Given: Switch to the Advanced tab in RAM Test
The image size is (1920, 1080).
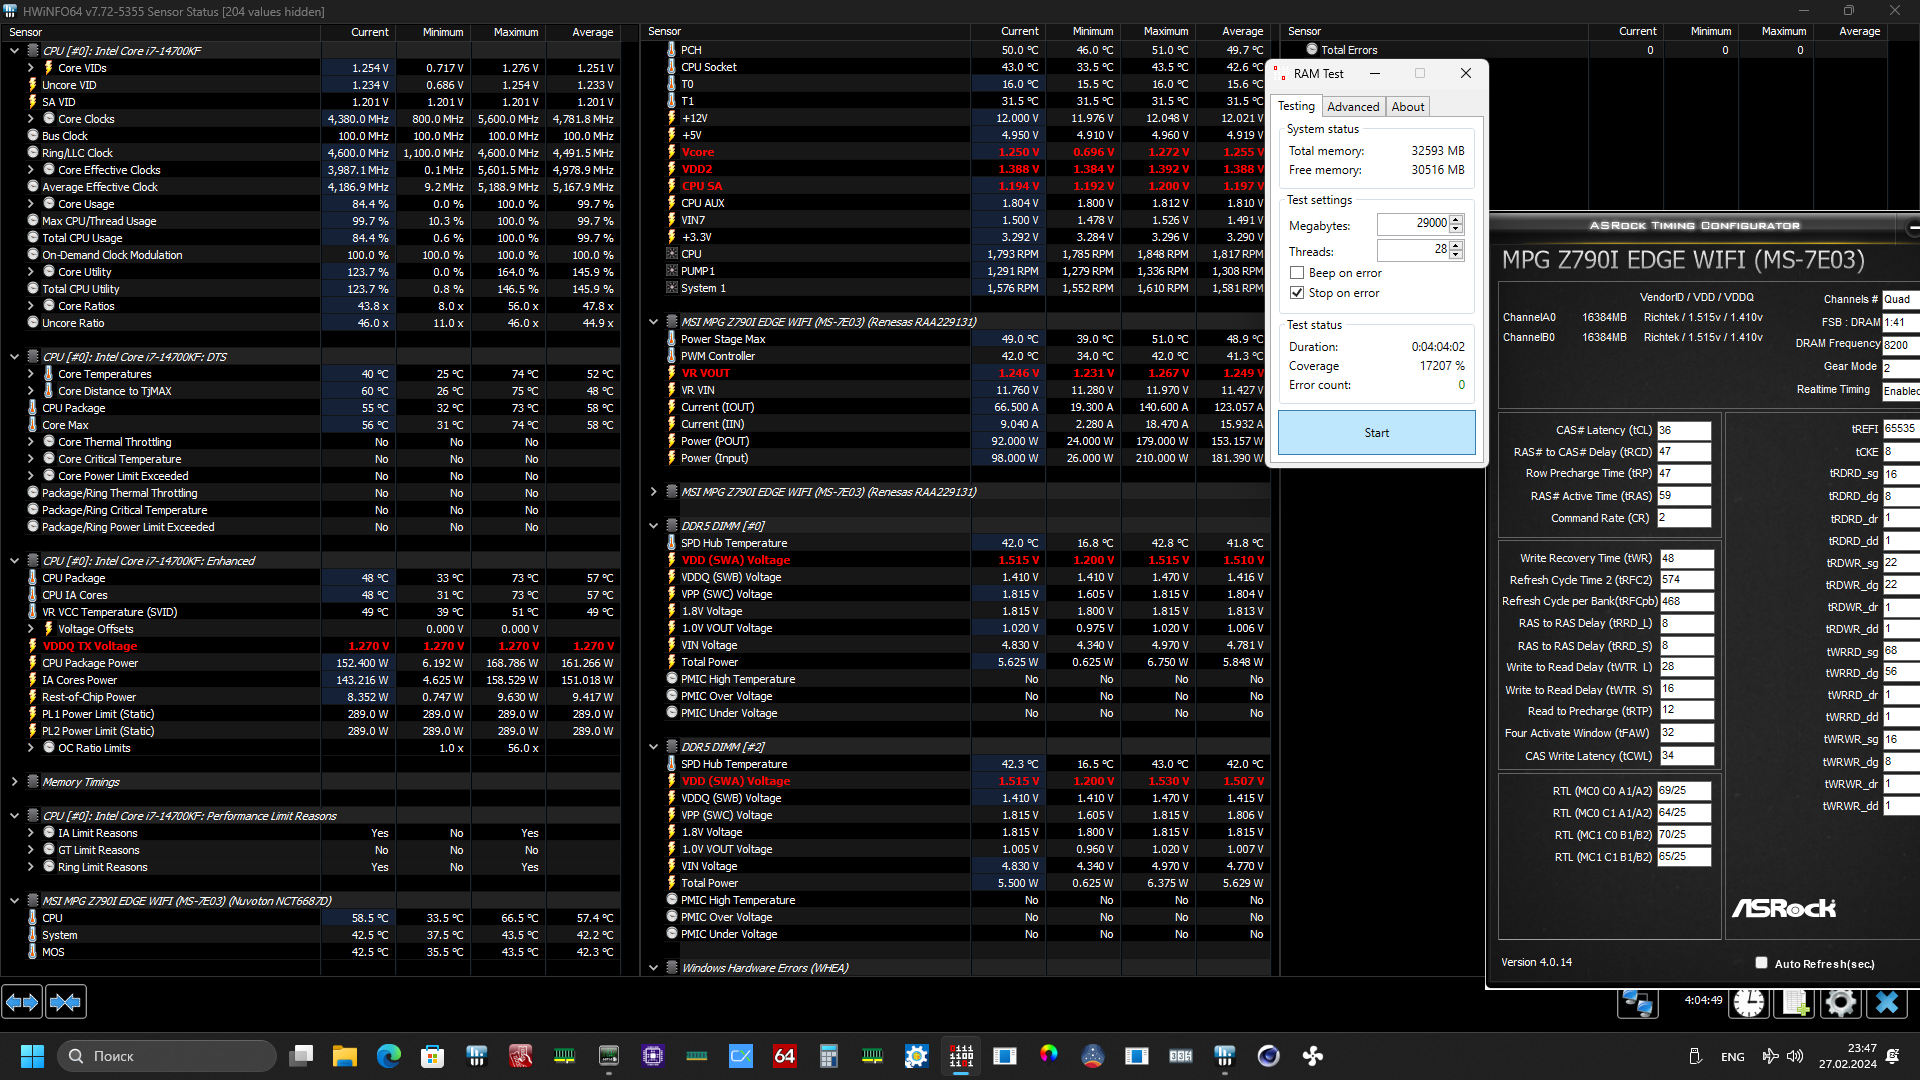Looking at the screenshot, I should point(1353,107).
